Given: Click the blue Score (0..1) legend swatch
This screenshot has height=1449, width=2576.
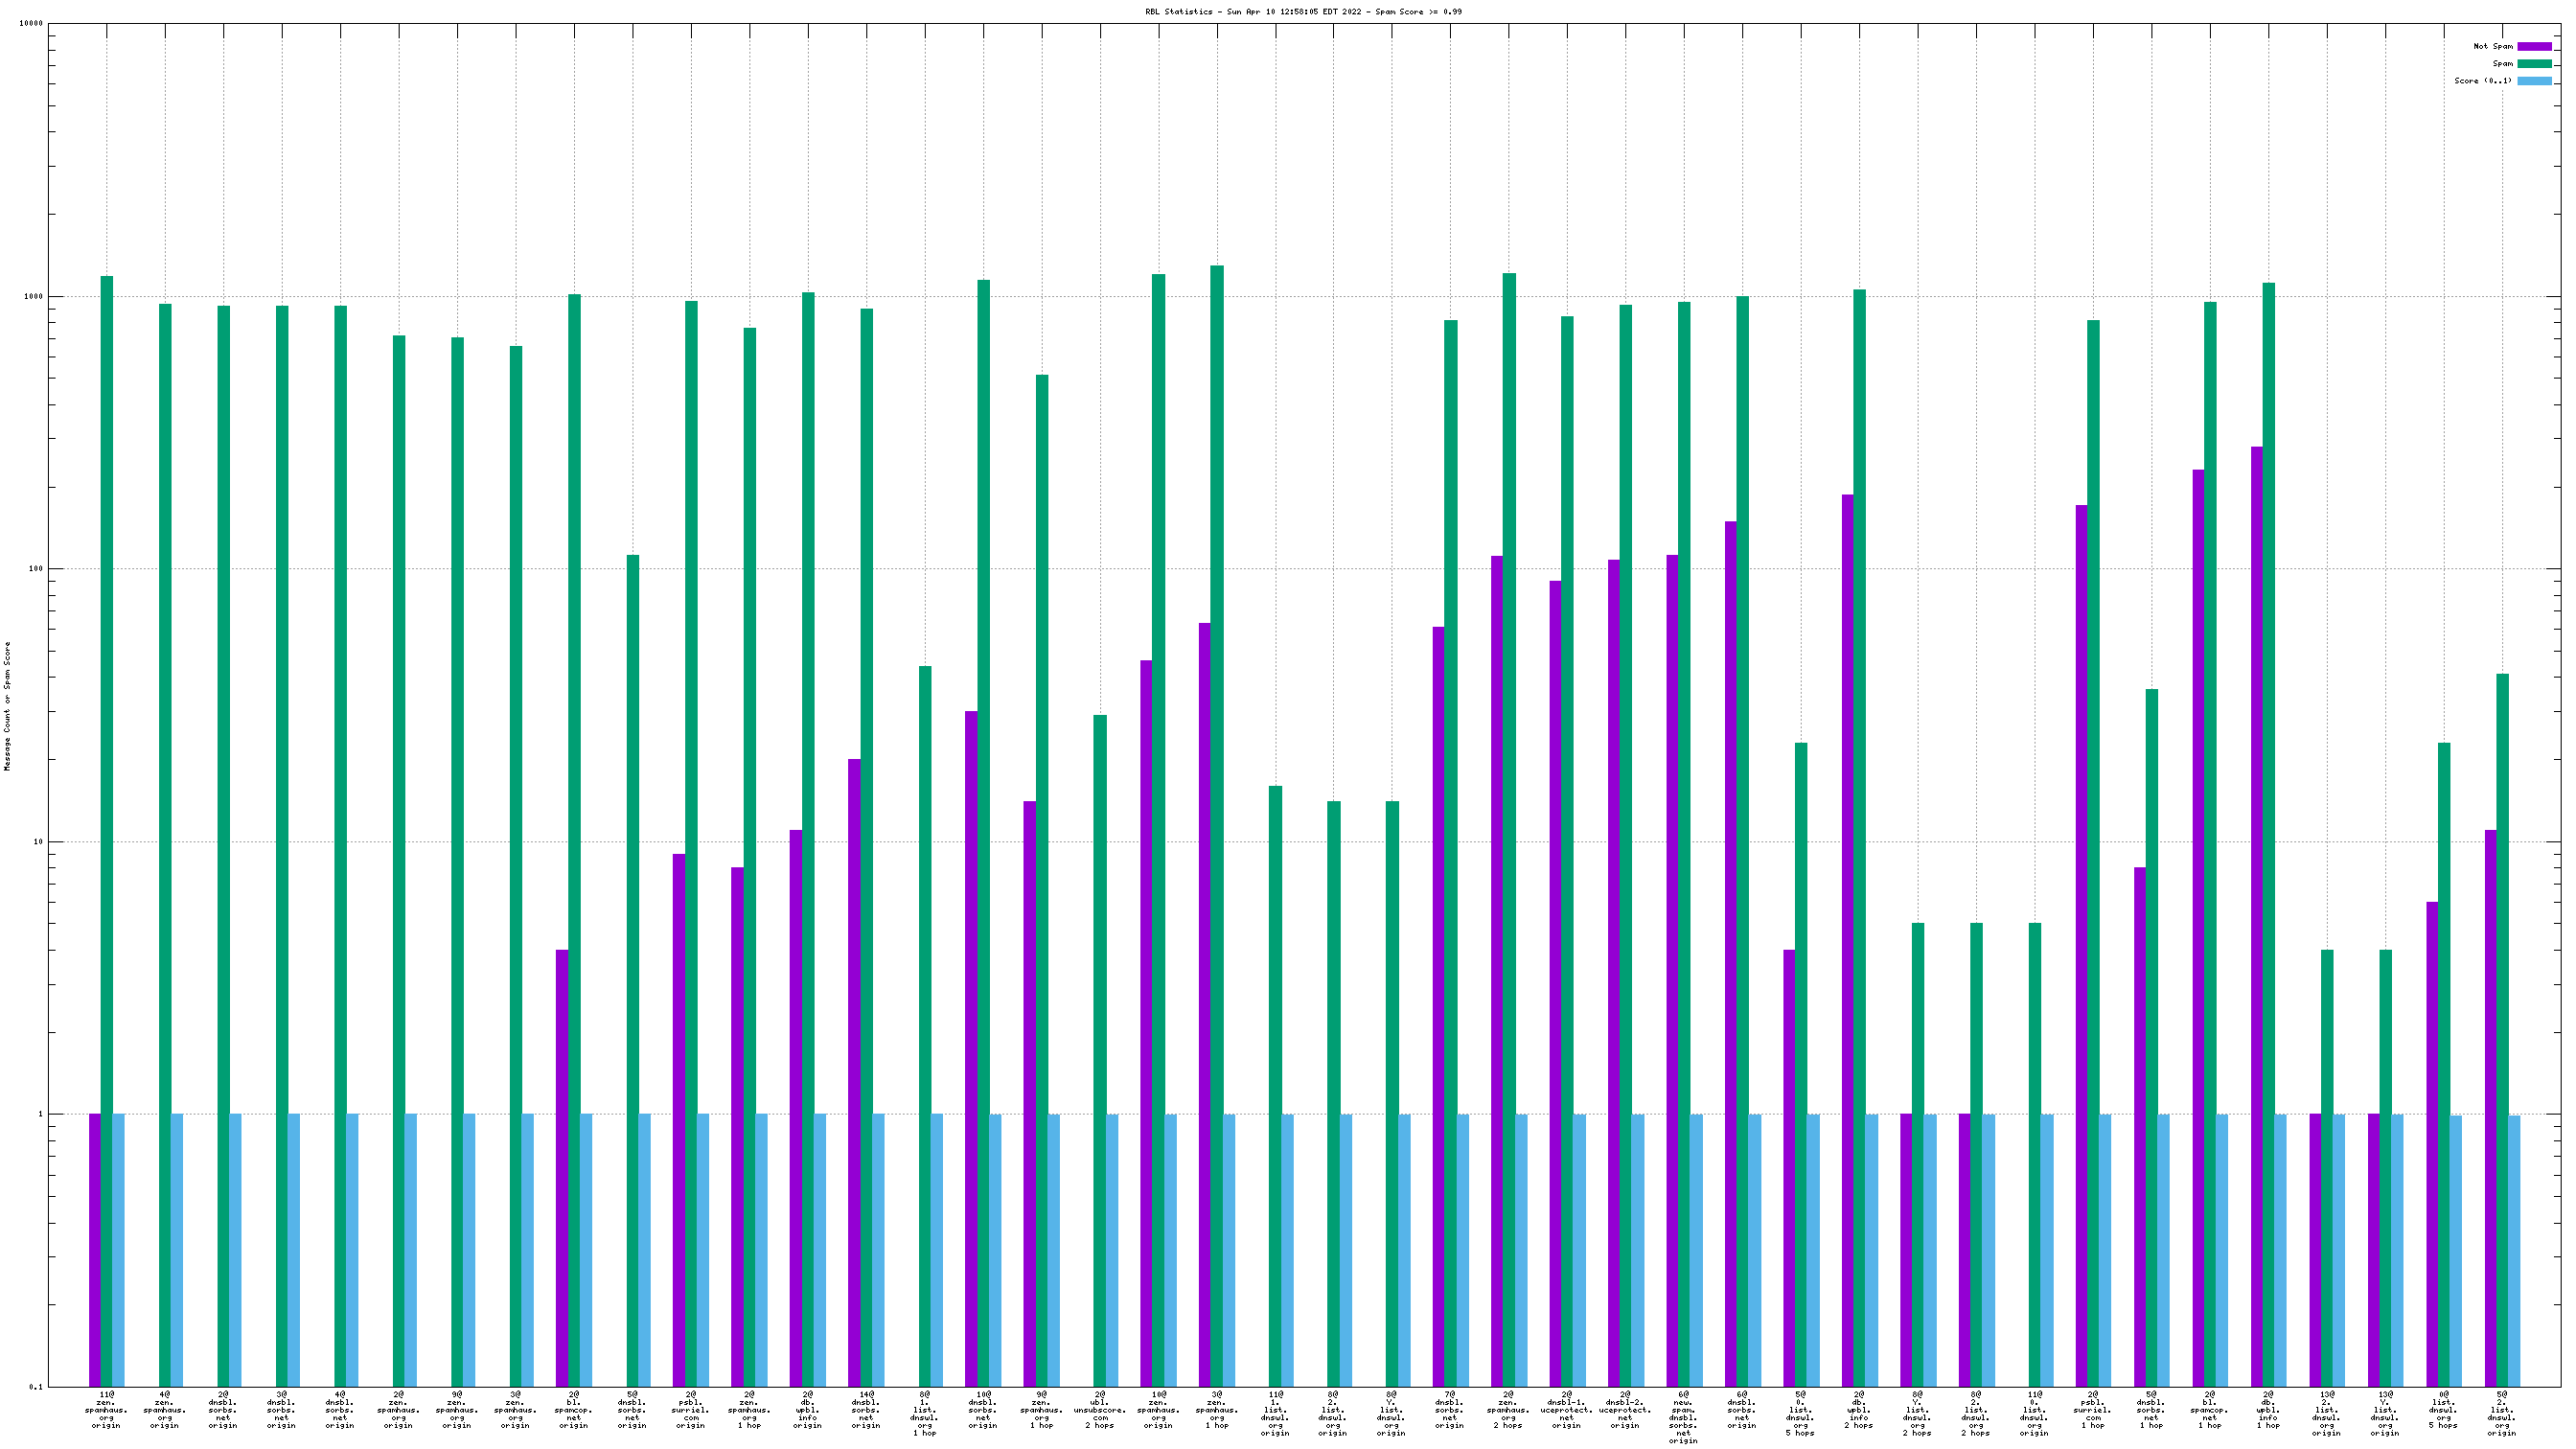Looking at the screenshot, I should pyautogui.click(x=2533, y=81).
